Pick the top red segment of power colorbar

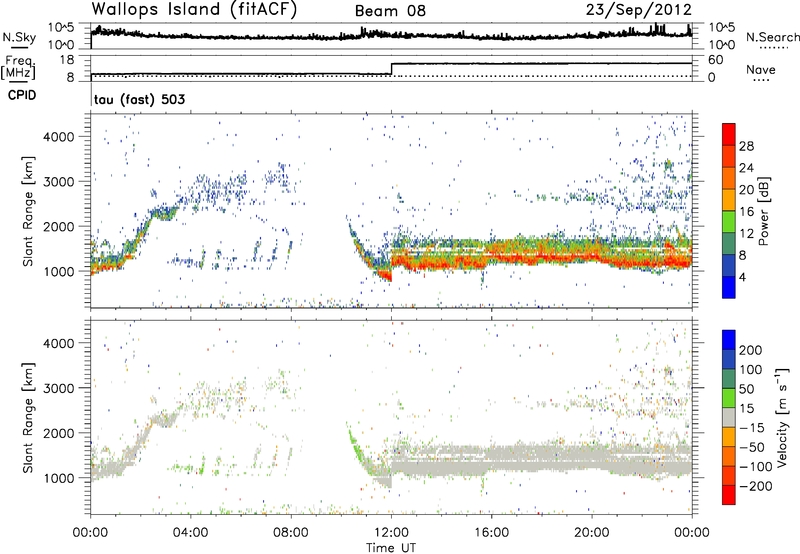click(729, 135)
